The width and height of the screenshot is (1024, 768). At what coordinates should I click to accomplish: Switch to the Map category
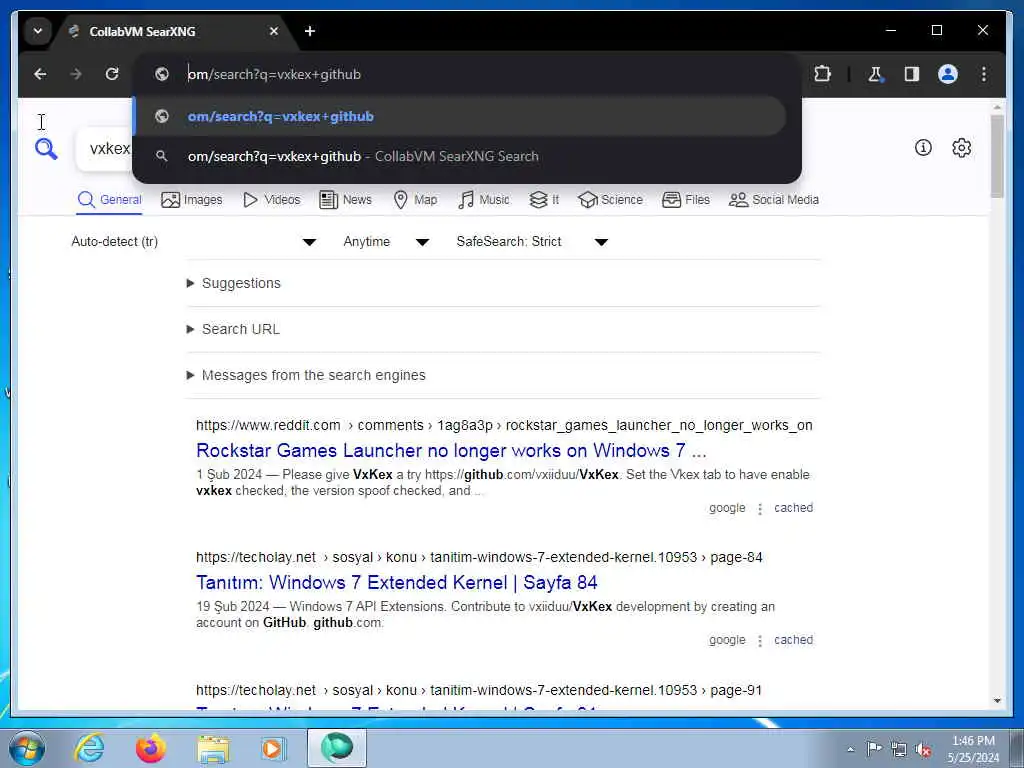[x=415, y=200]
